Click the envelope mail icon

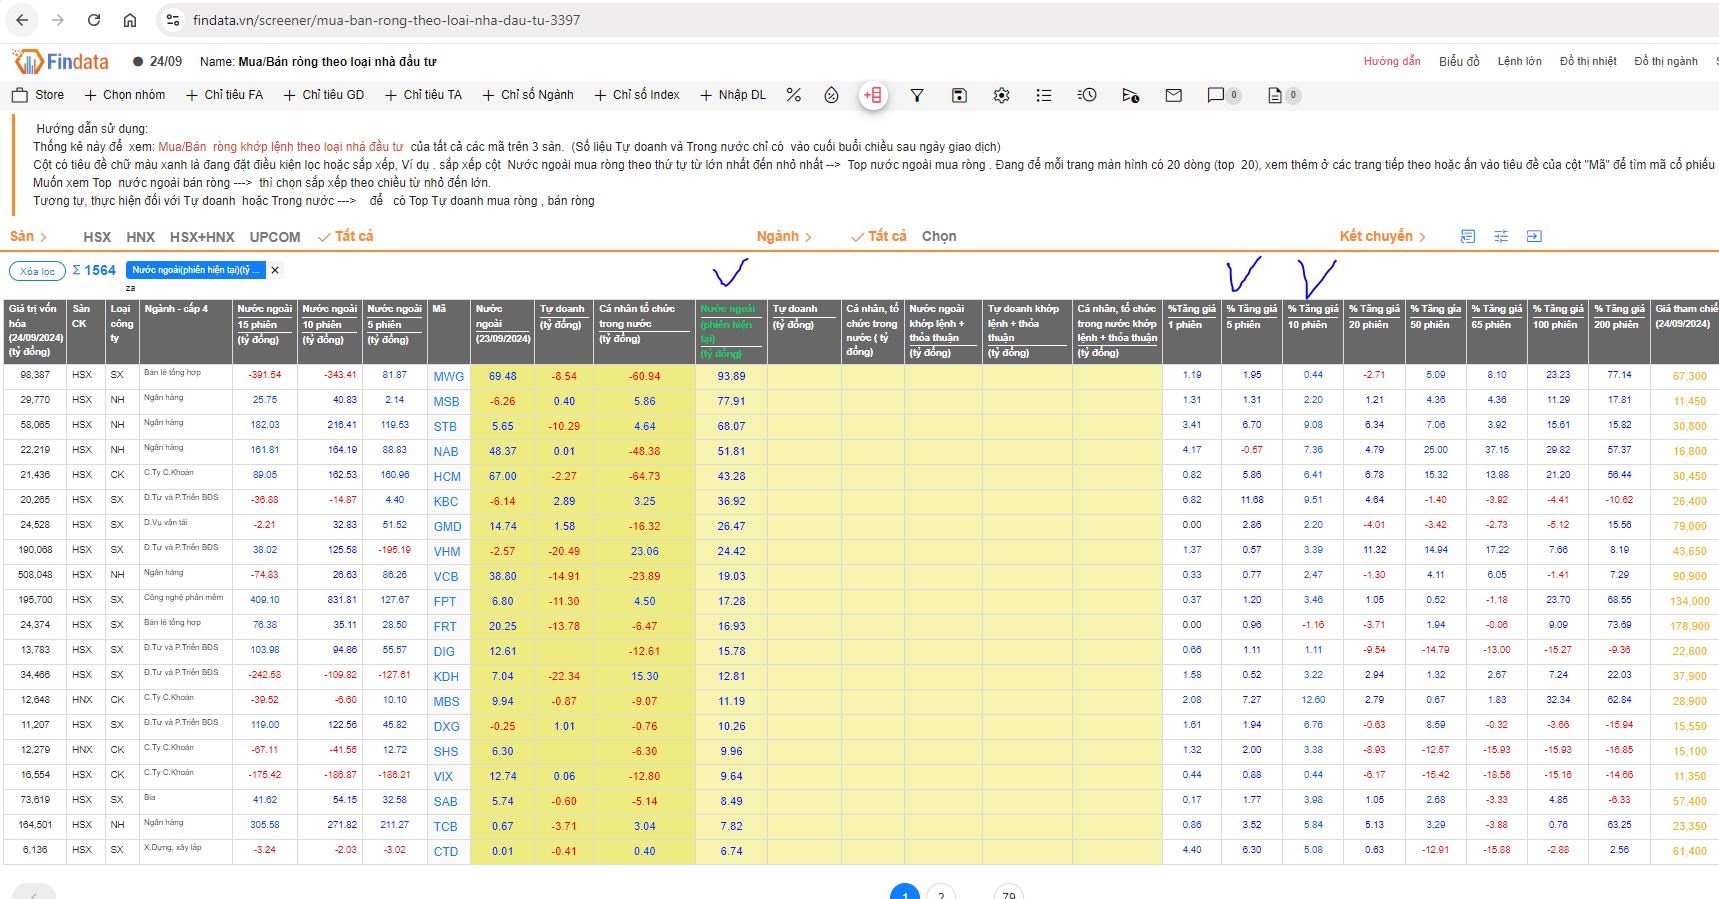1174,95
